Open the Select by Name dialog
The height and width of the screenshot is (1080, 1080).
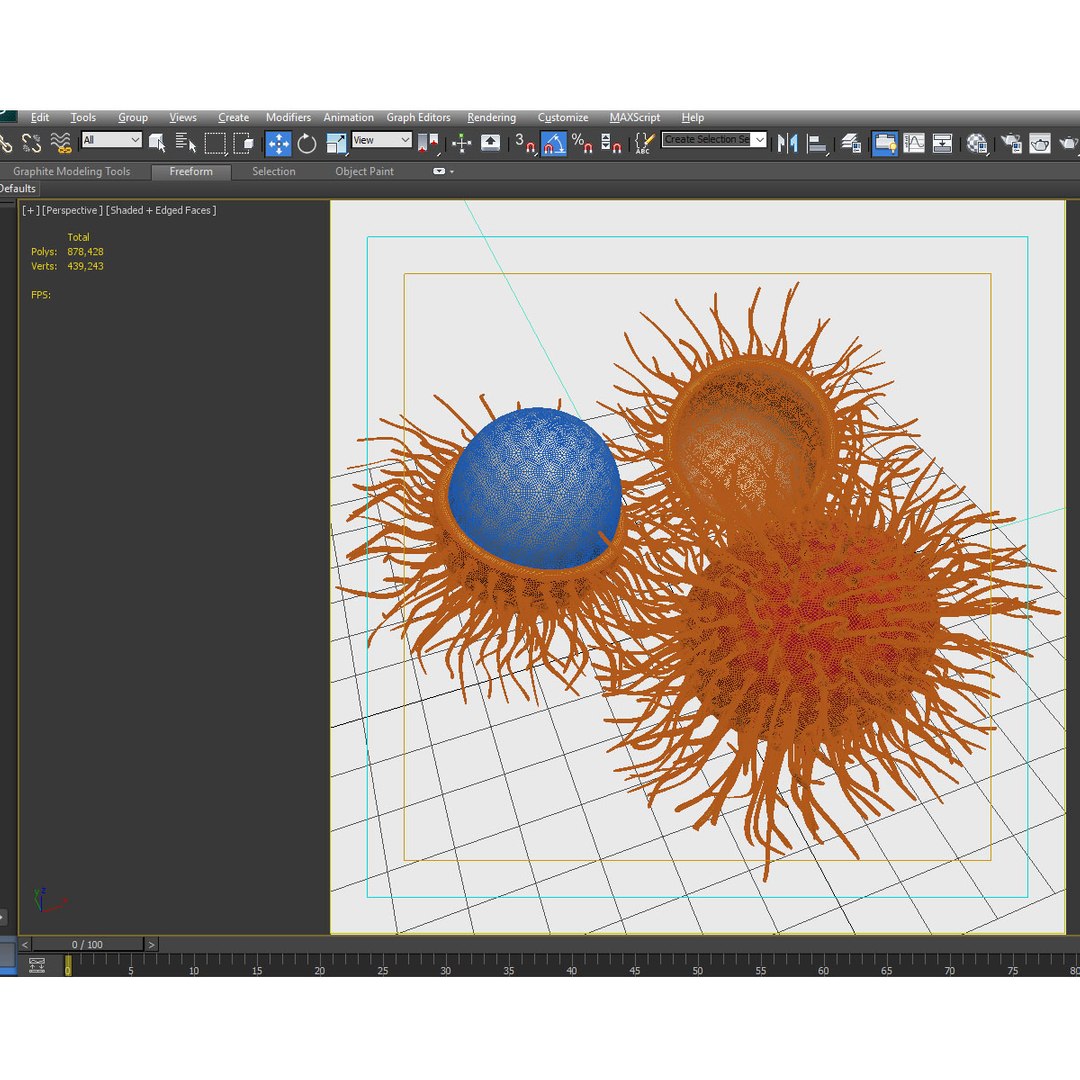(x=185, y=143)
